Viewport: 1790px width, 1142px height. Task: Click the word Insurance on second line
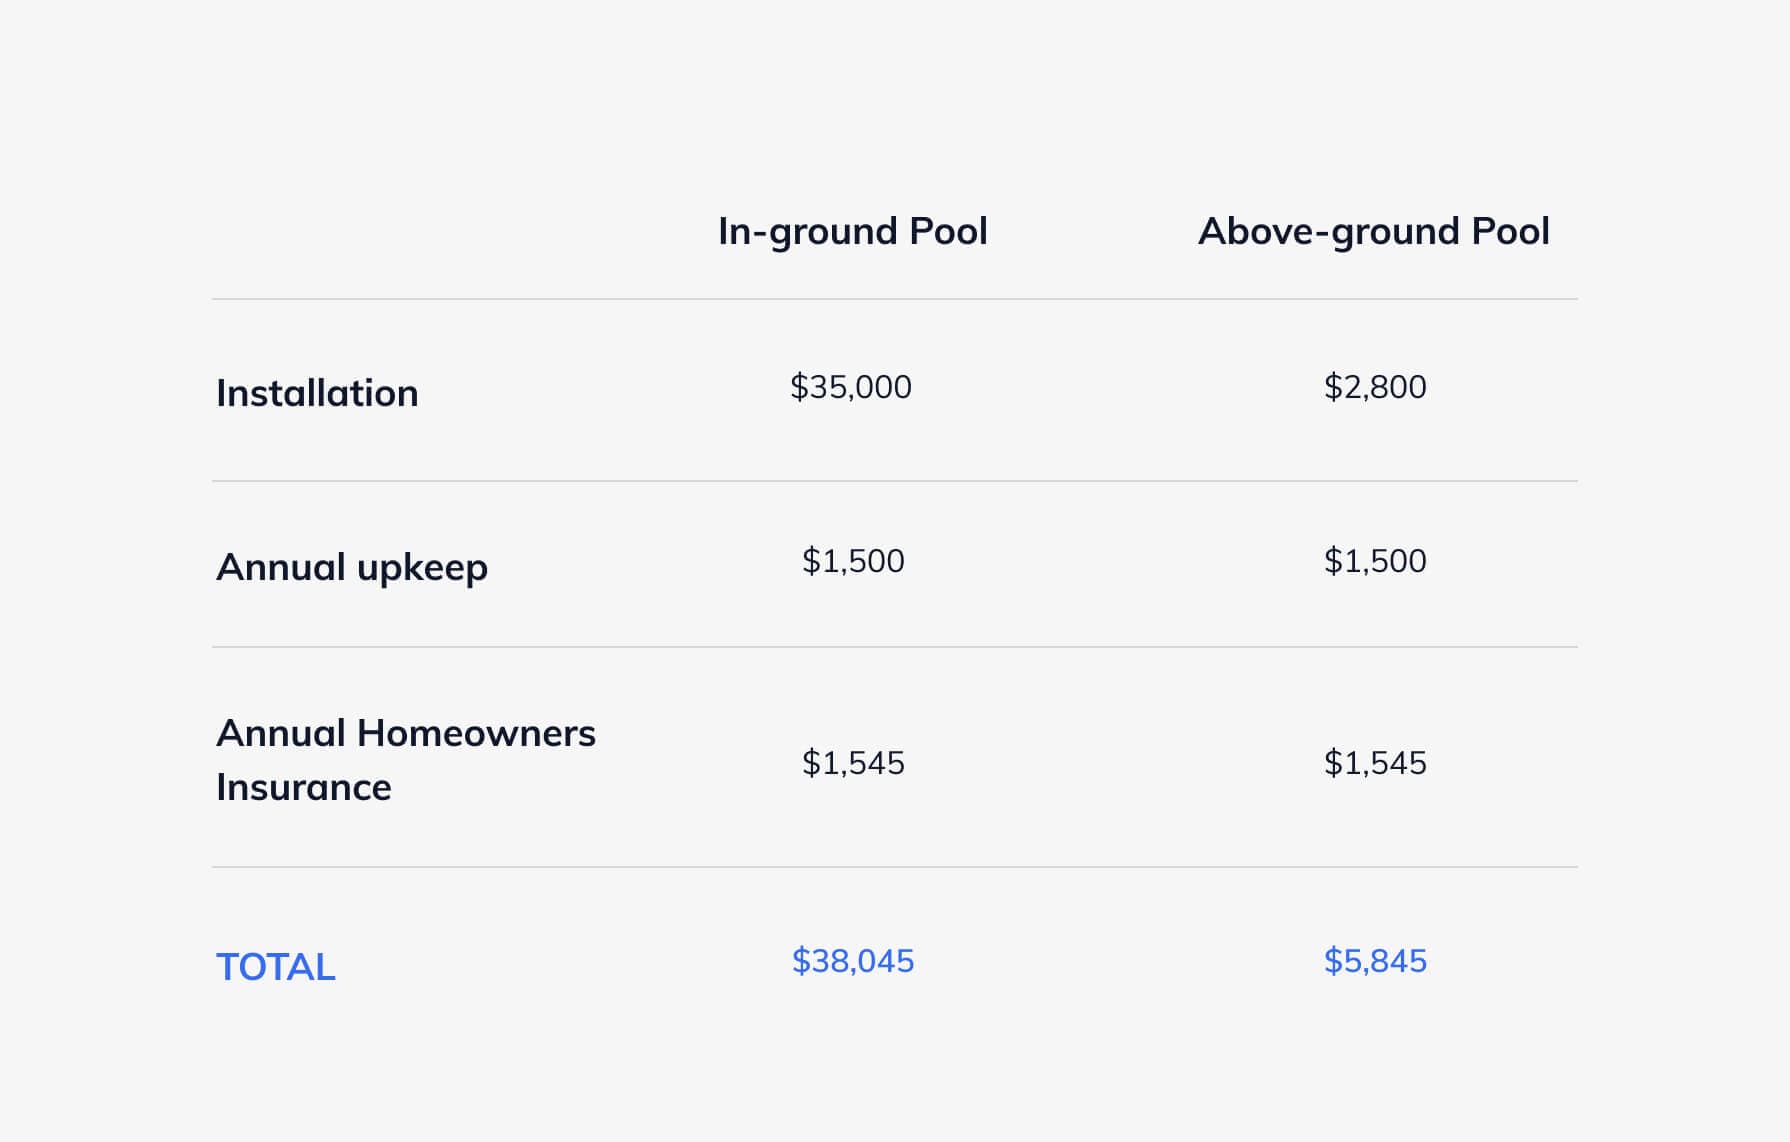tap(304, 788)
